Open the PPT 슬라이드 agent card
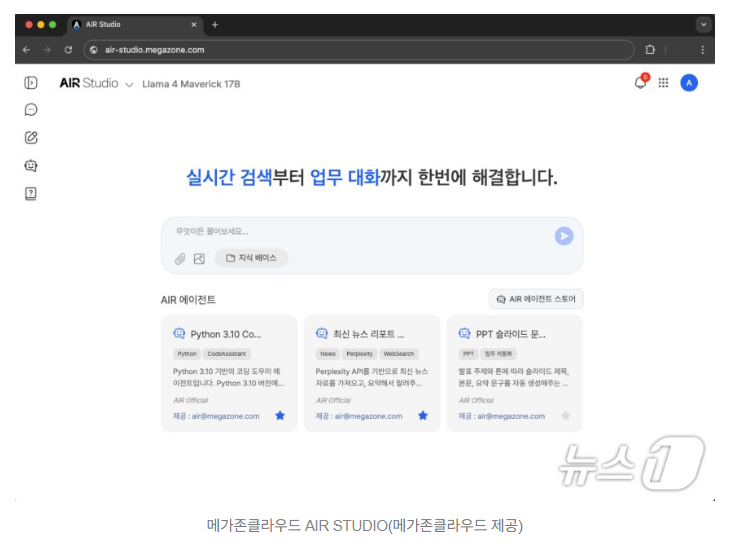 click(515, 373)
